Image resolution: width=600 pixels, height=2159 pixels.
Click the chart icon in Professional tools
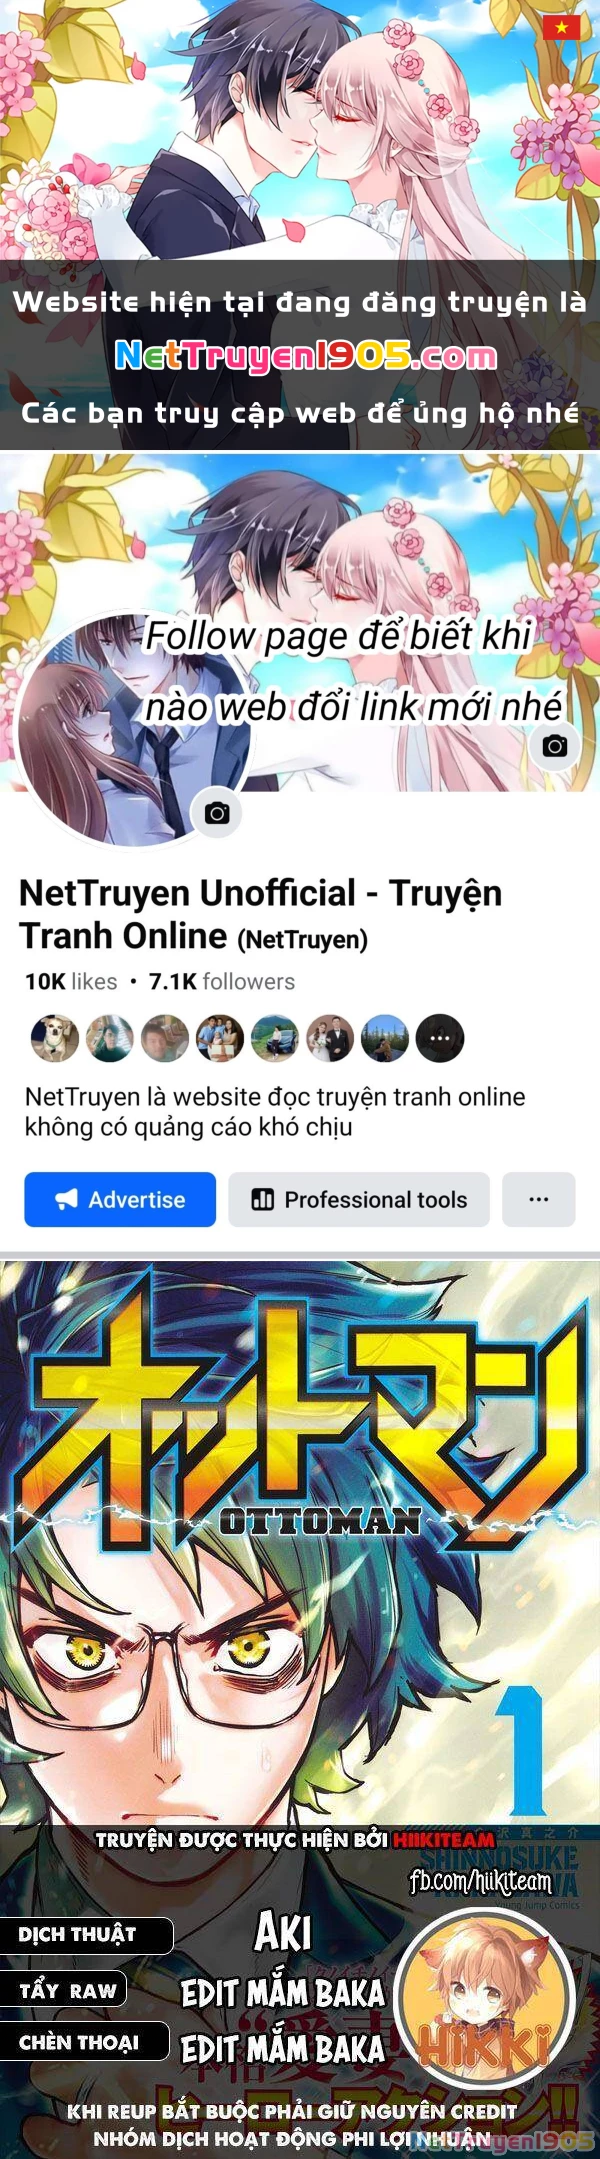tap(263, 1199)
